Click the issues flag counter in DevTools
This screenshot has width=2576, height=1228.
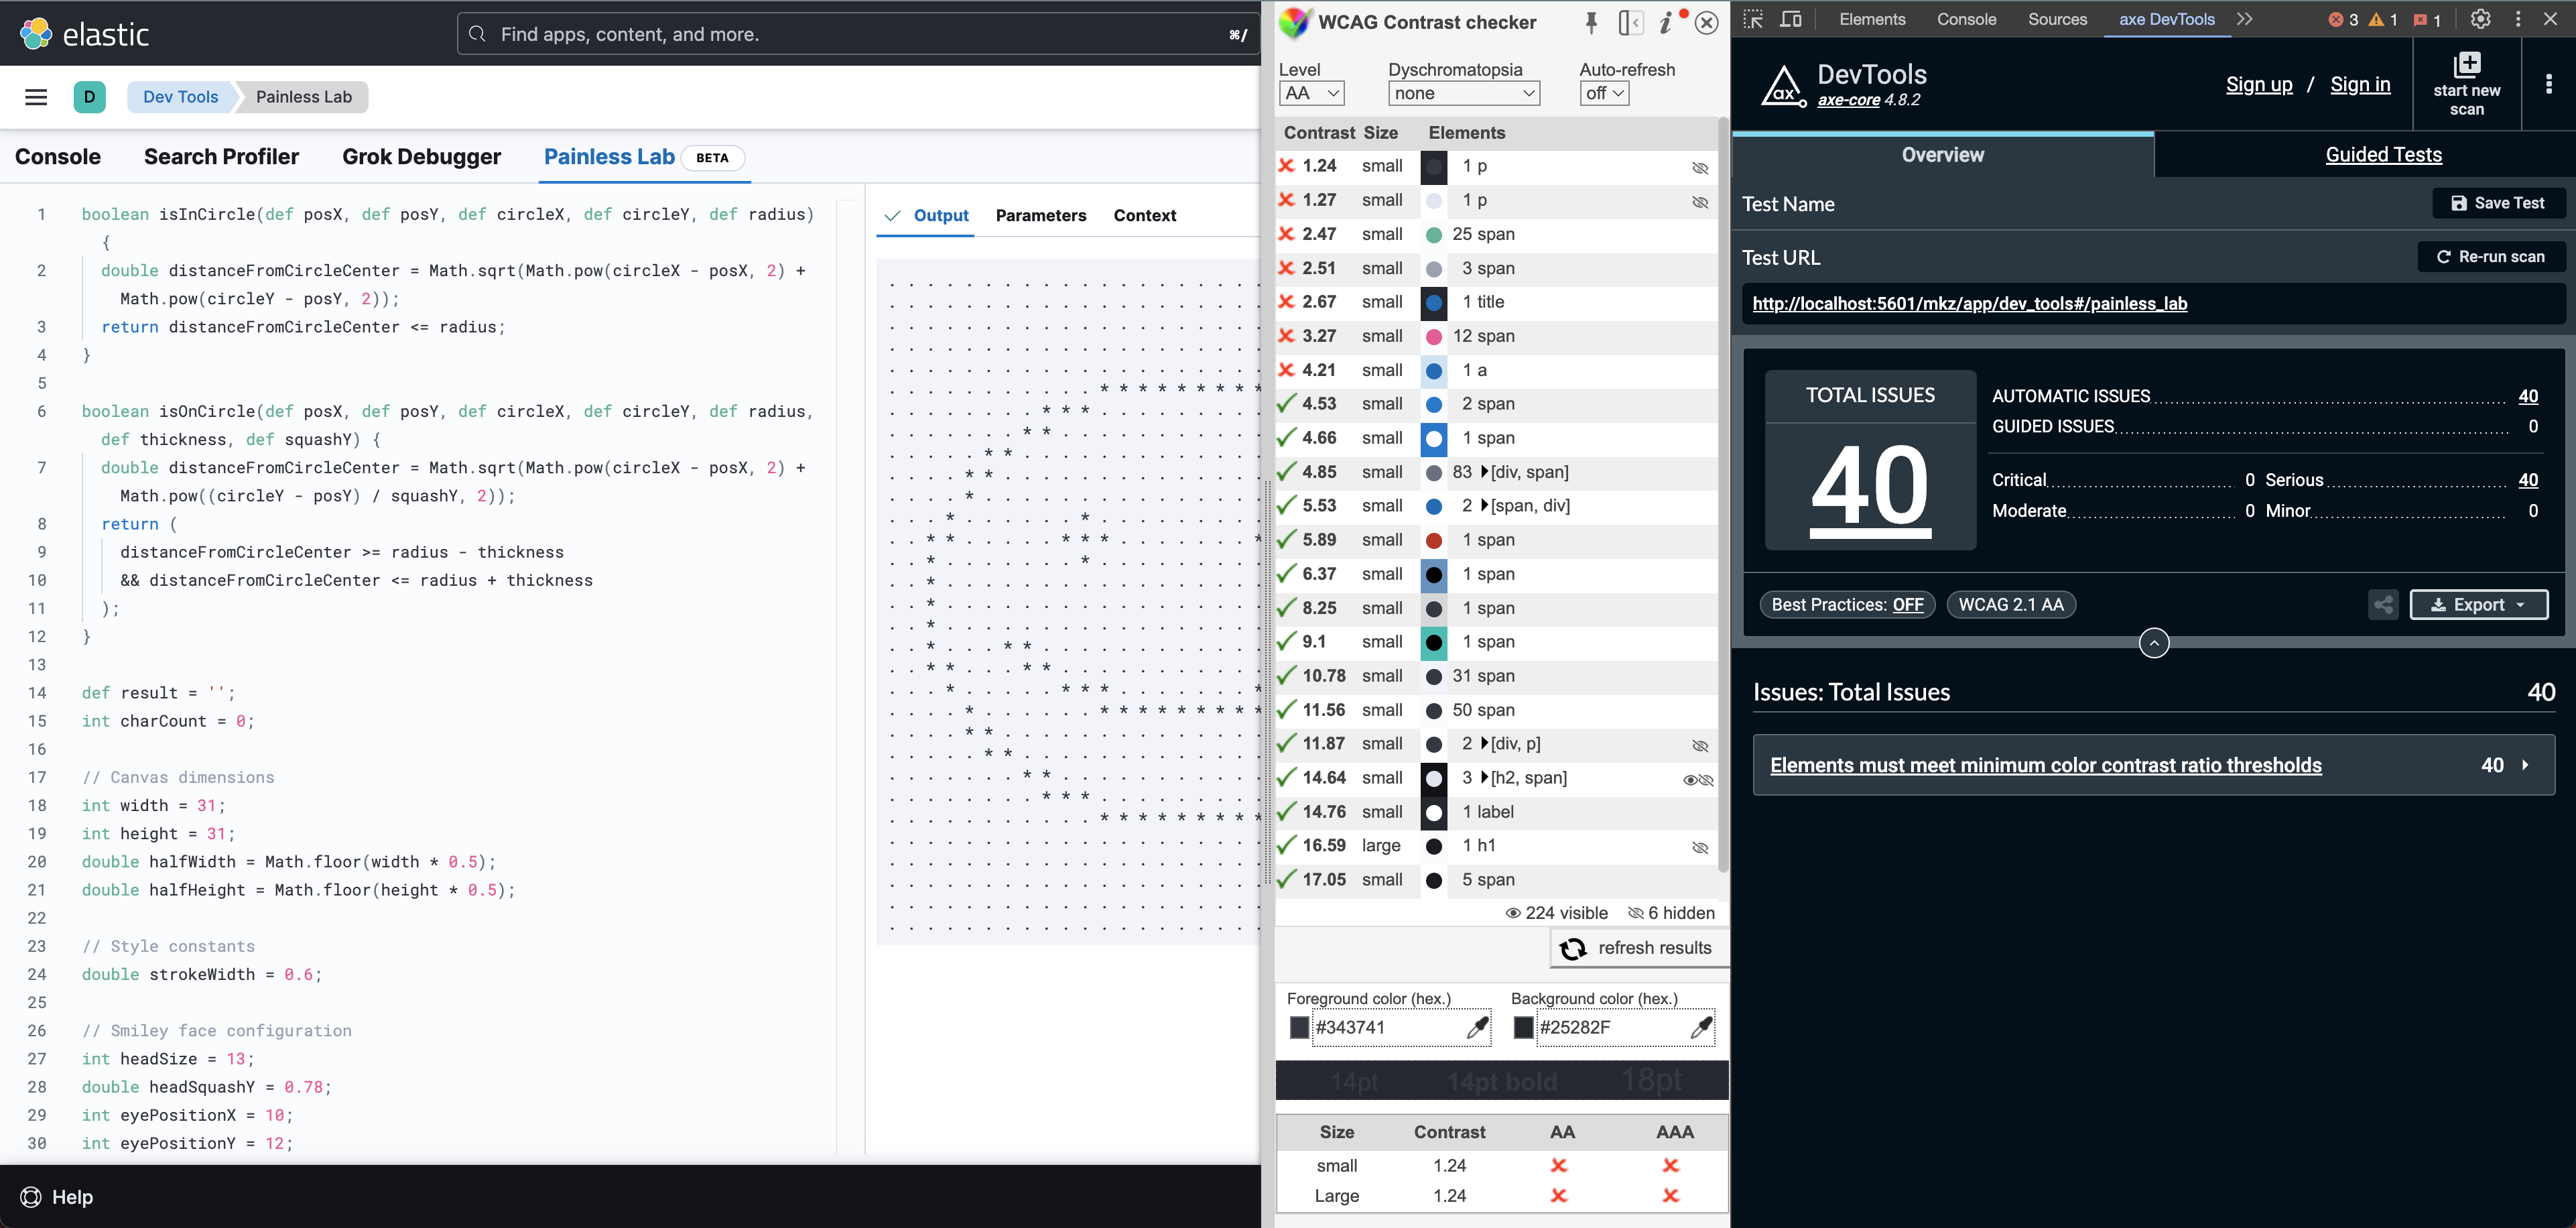[x=2427, y=20]
